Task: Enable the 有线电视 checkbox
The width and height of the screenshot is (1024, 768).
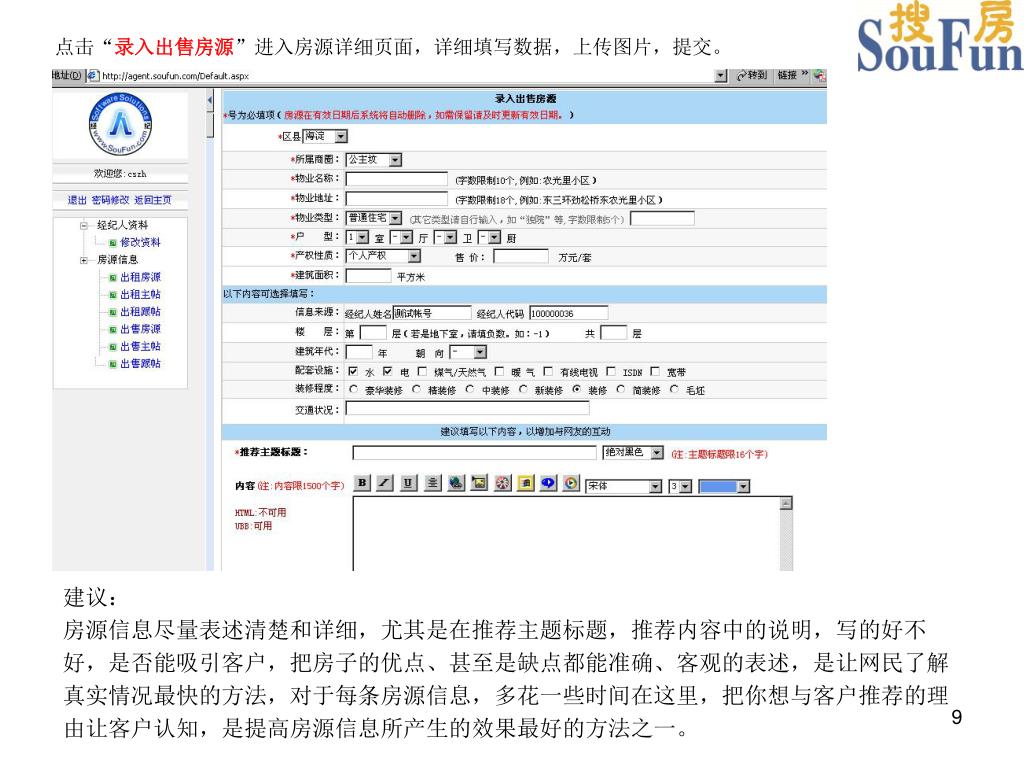Action: coord(548,372)
